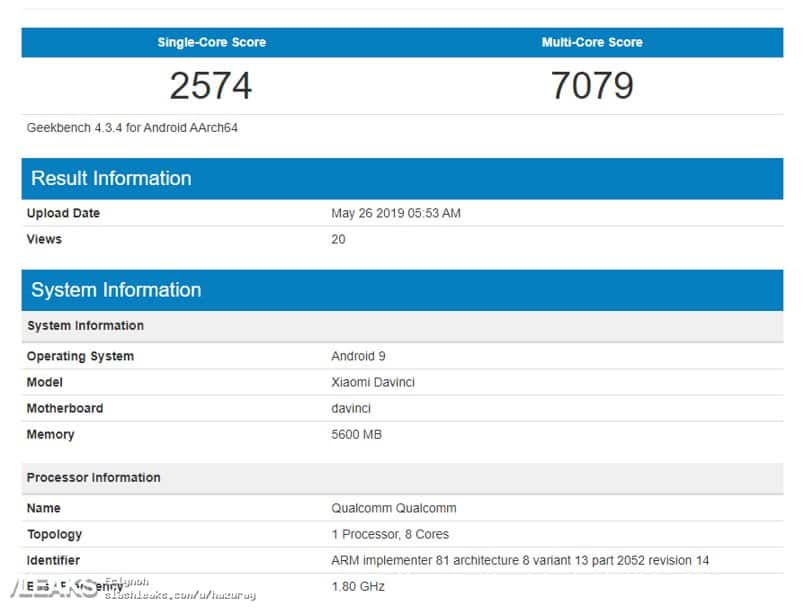Click the 5600 MB memory value
Image resolution: width=805 pixels, height=615 pixels.
coord(356,434)
